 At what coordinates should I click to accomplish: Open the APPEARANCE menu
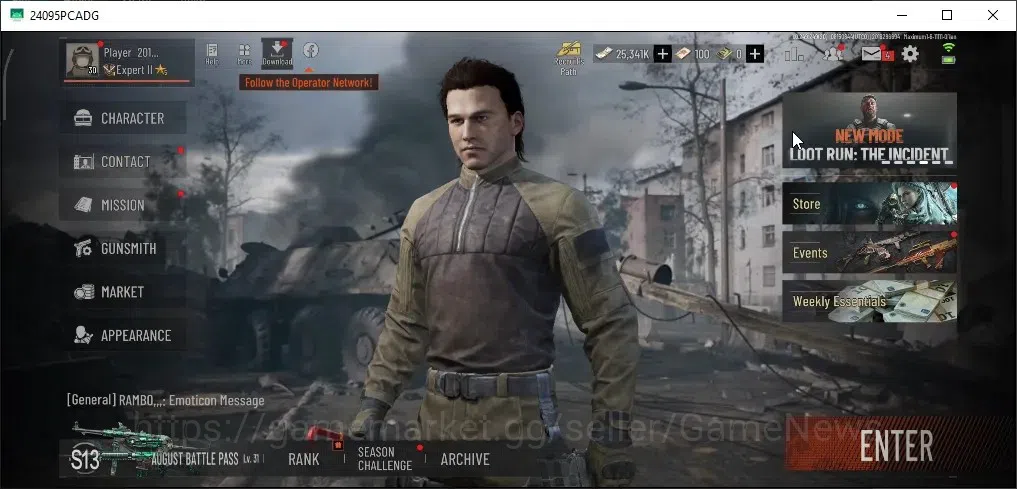123,335
